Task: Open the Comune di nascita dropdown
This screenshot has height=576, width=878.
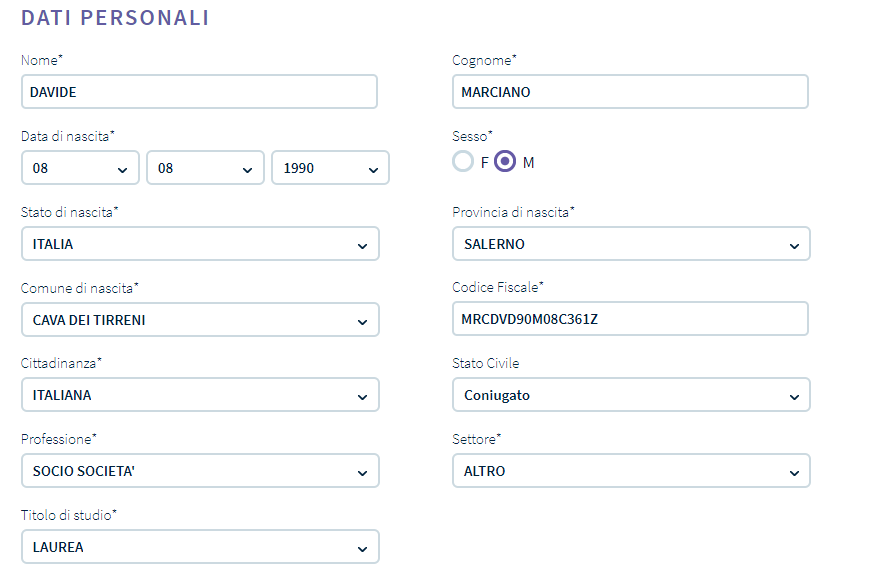Action: coord(200,320)
